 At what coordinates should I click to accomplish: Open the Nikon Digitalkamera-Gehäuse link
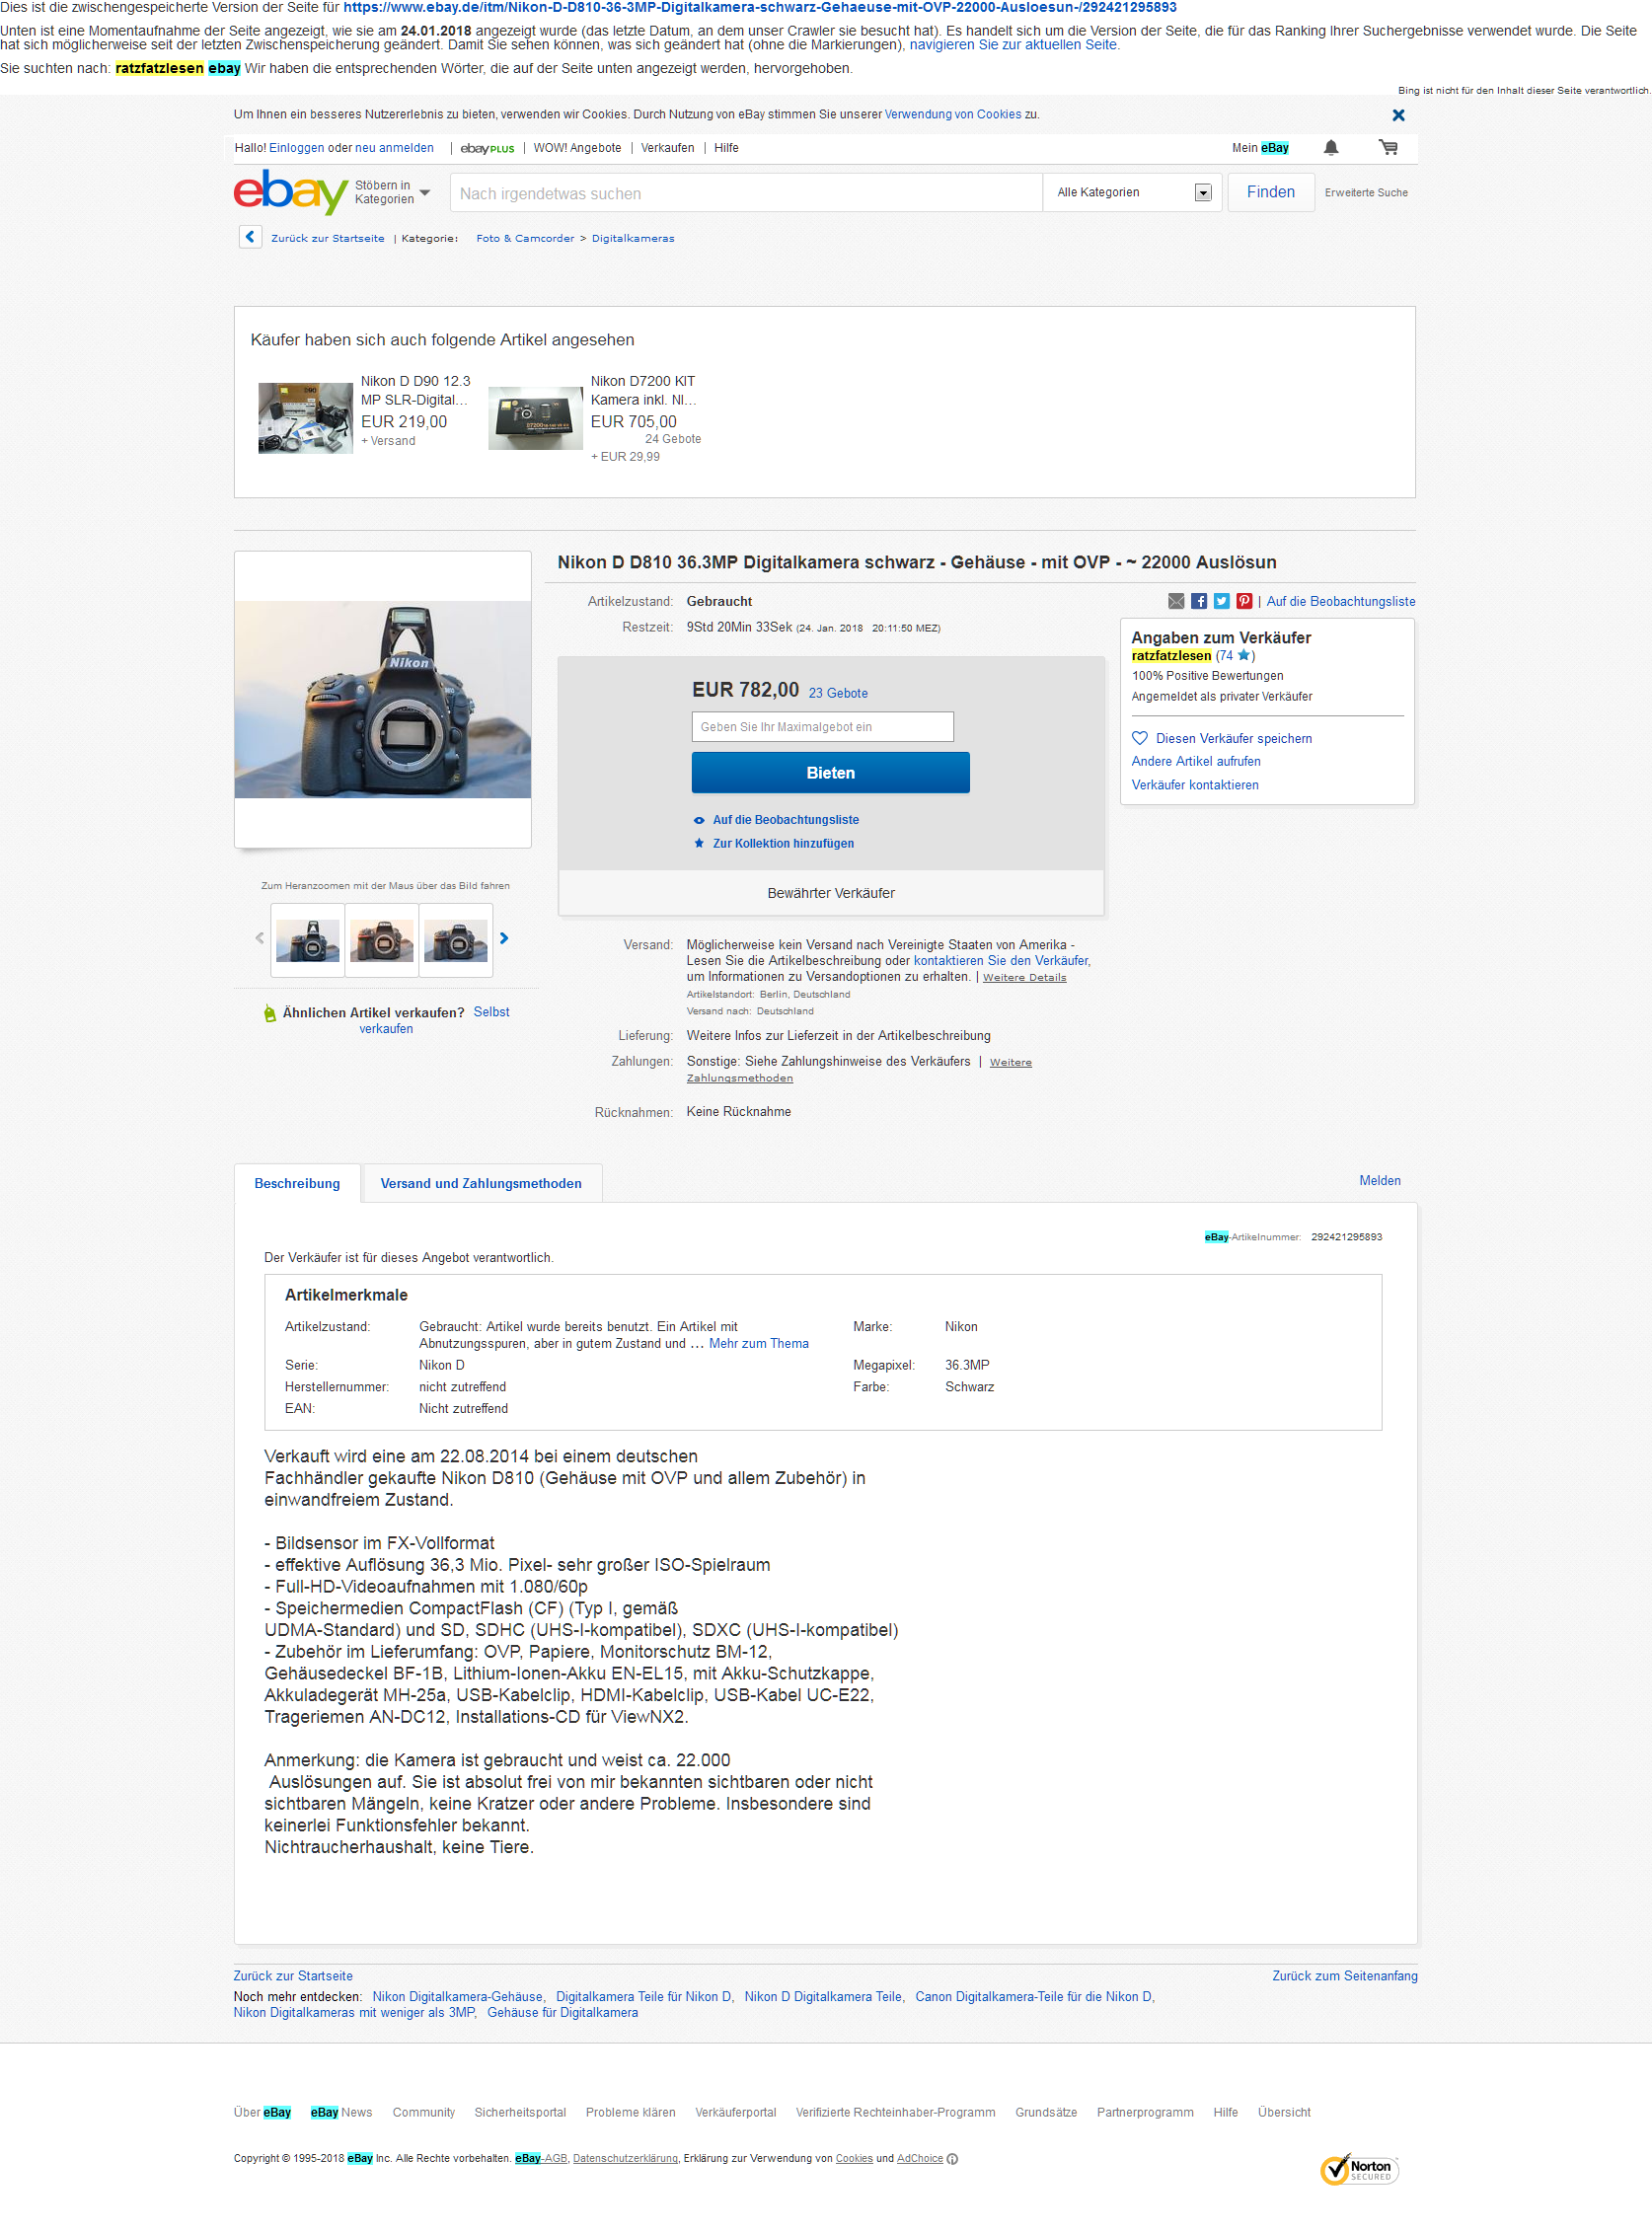pyautogui.click(x=458, y=1997)
